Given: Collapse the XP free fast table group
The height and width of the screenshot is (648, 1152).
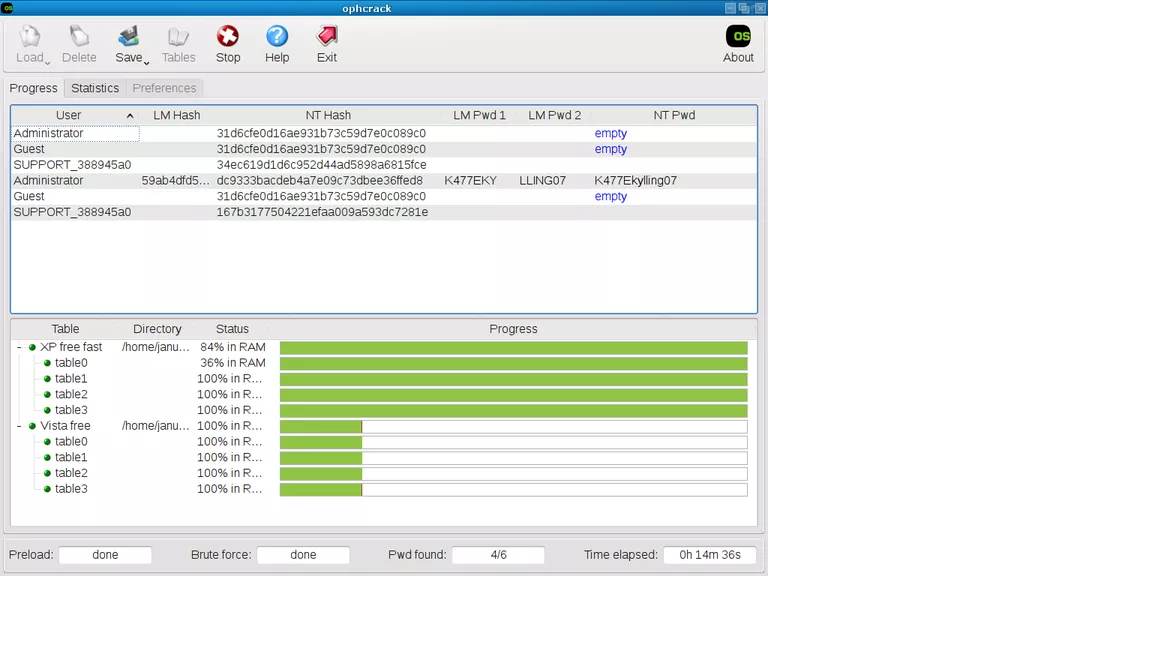Looking at the screenshot, I should pos(19,347).
